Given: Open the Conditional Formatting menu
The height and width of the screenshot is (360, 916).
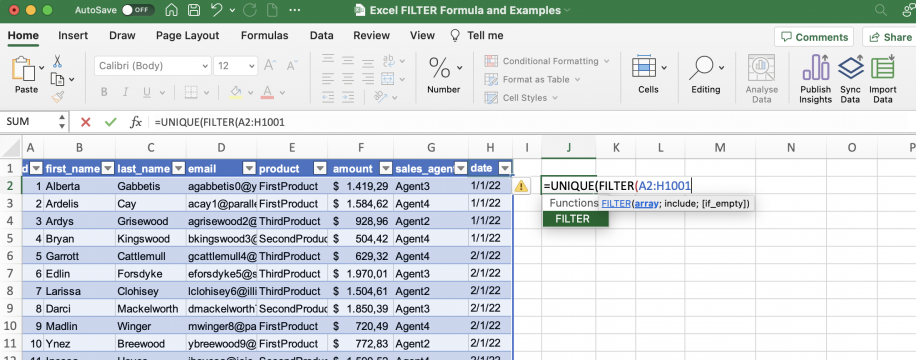Looking at the screenshot, I should [547, 61].
